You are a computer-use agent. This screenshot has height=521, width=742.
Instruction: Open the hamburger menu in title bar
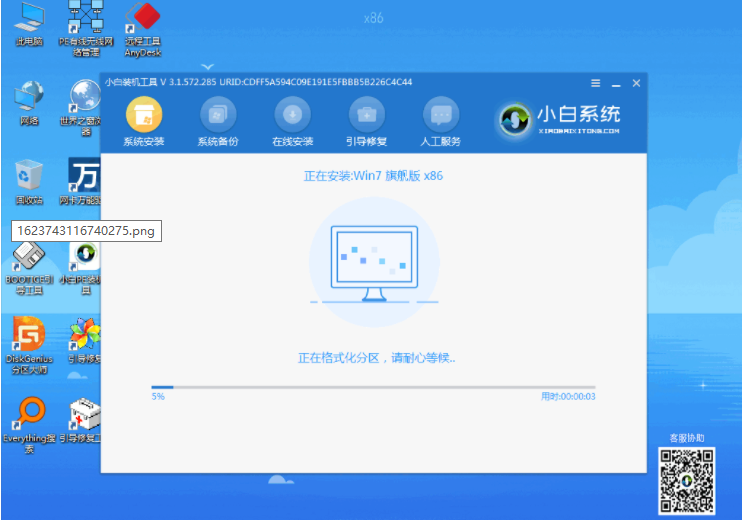click(596, 83)
